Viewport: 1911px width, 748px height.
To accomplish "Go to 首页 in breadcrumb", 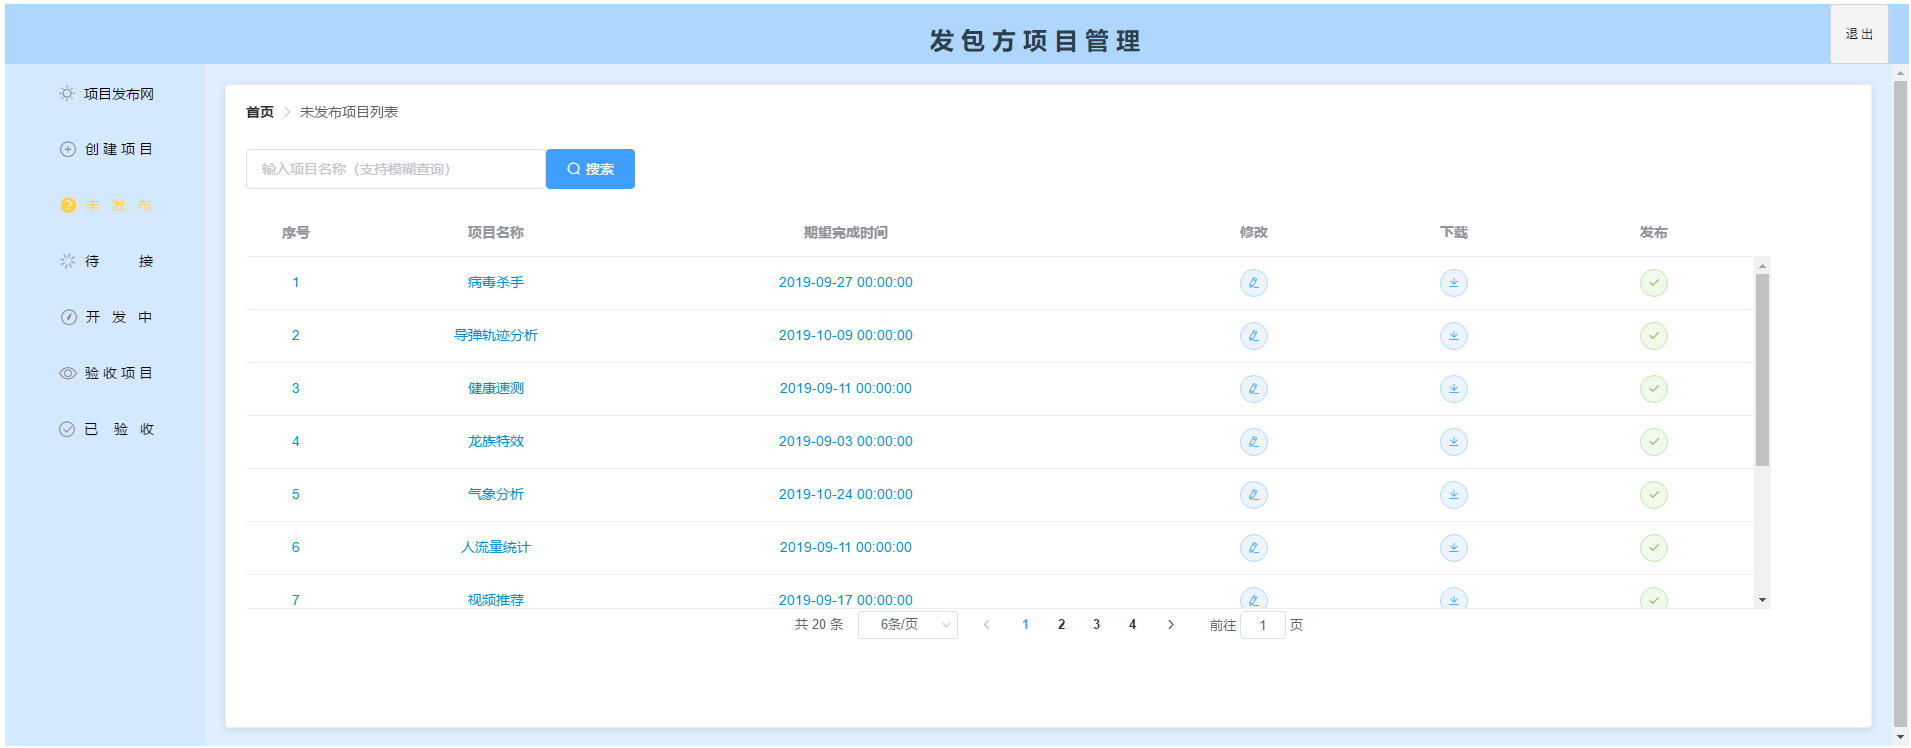I will (260, 112).
